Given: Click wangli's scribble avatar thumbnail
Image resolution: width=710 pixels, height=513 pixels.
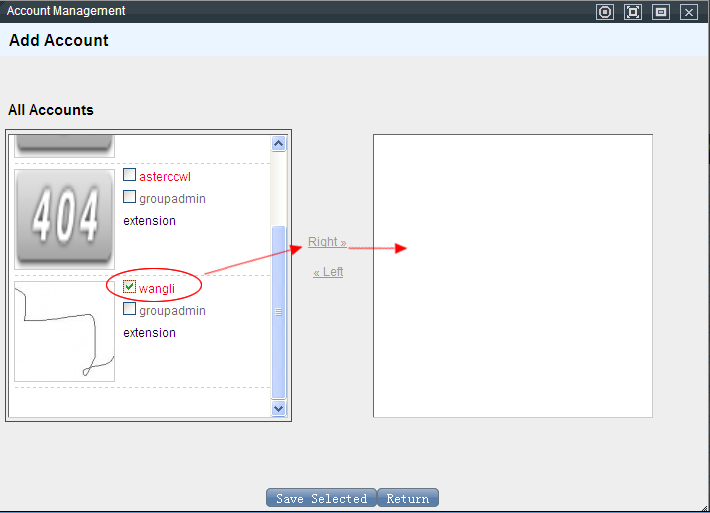Looking at the screenshot, I should [65, 331].
